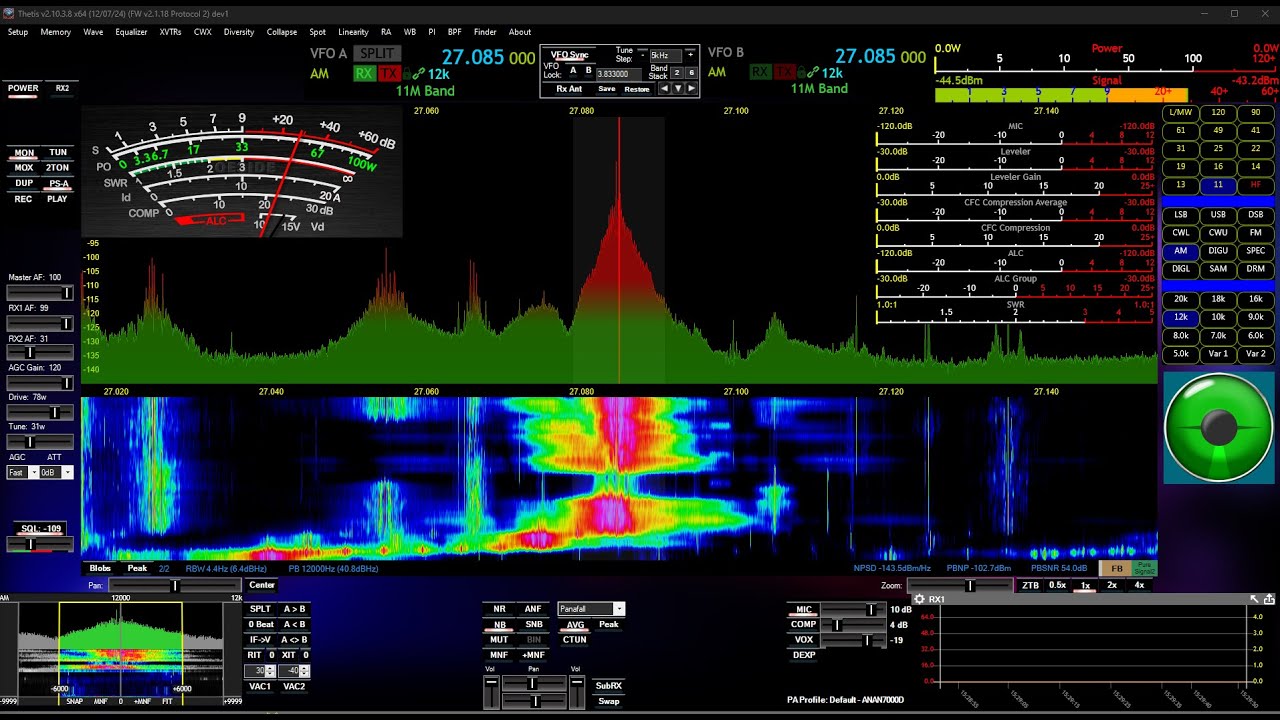Toggle the POWER button
Viewport: 1280px width, 720px height.
coord(23,88)
